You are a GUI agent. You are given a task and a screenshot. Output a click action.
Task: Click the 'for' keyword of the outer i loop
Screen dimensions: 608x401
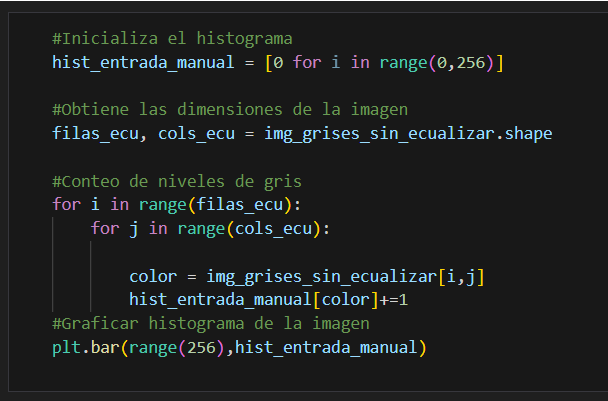(67, 204)
